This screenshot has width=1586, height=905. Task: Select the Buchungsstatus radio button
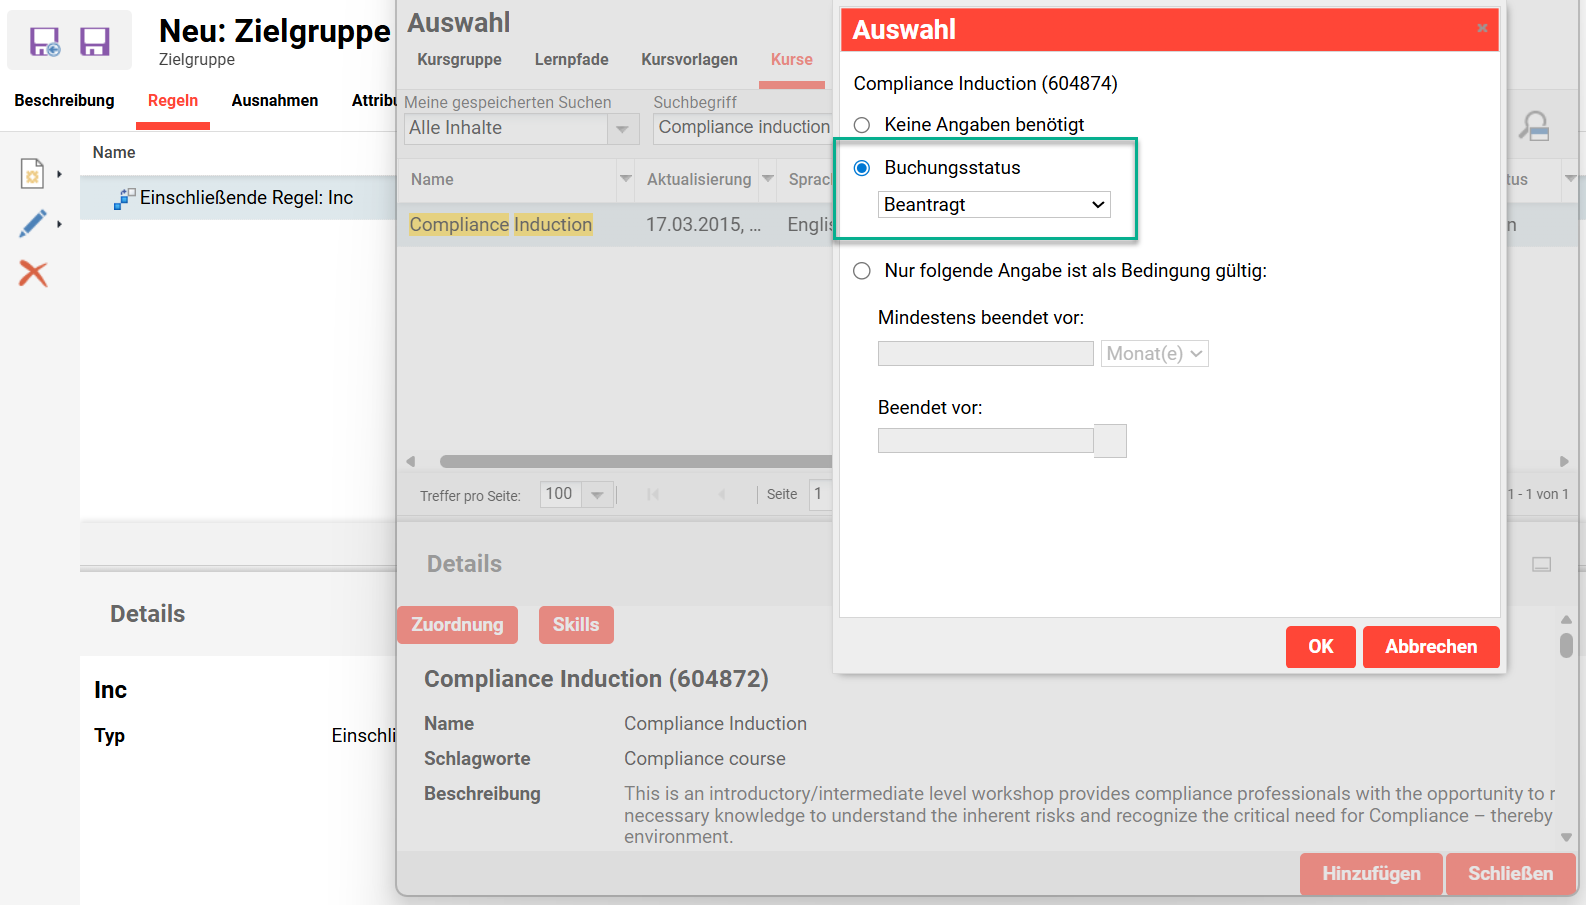pos(862,168)
